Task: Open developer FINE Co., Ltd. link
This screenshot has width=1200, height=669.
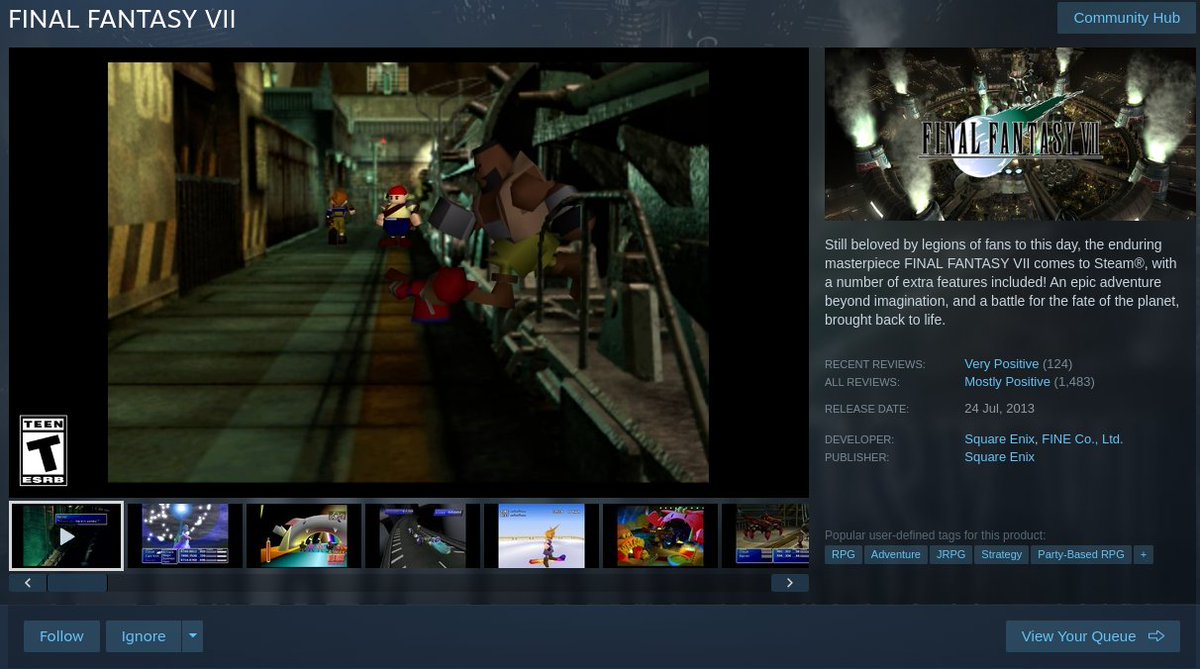Action: point(1082,439)
